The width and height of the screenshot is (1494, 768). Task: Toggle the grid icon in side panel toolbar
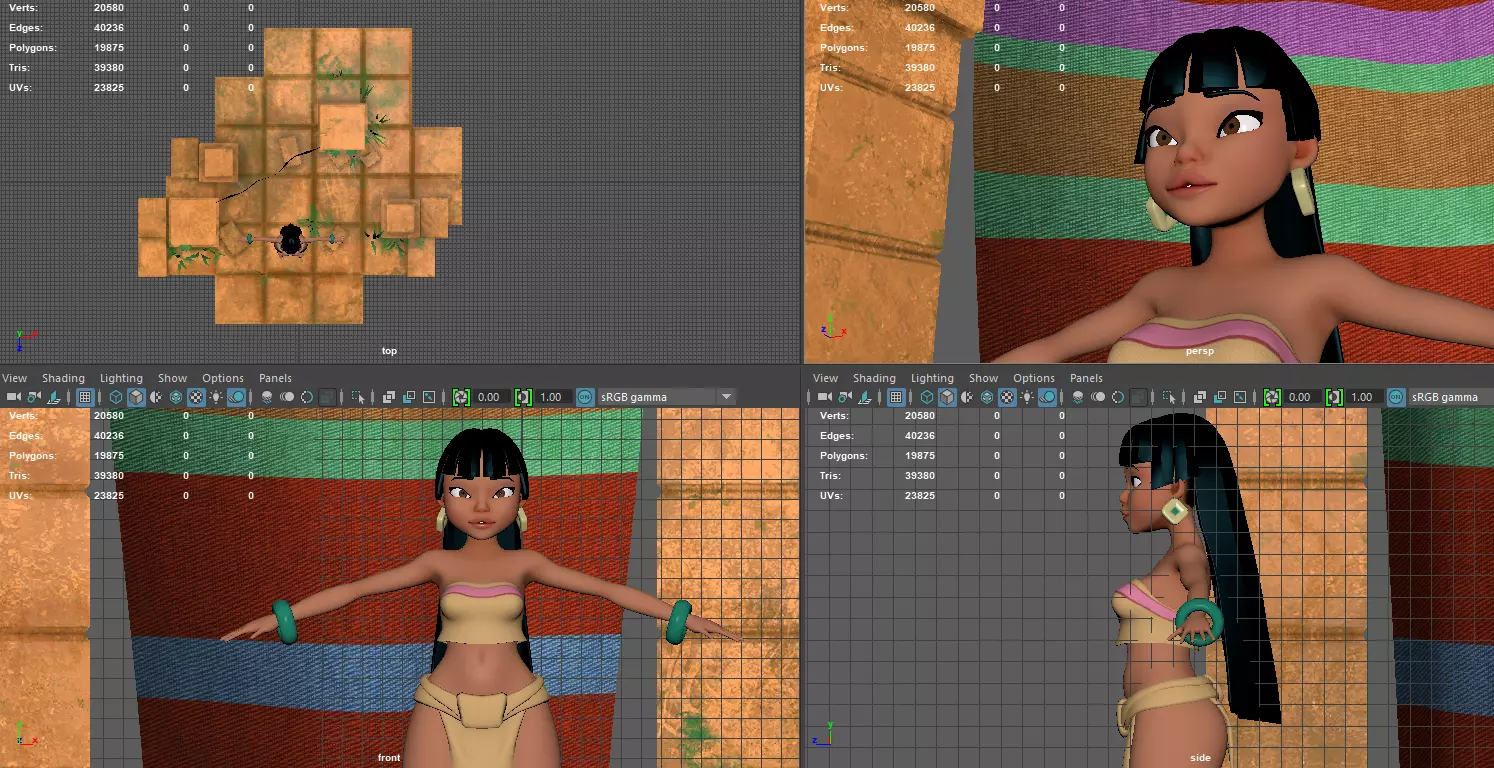point(896,397)
